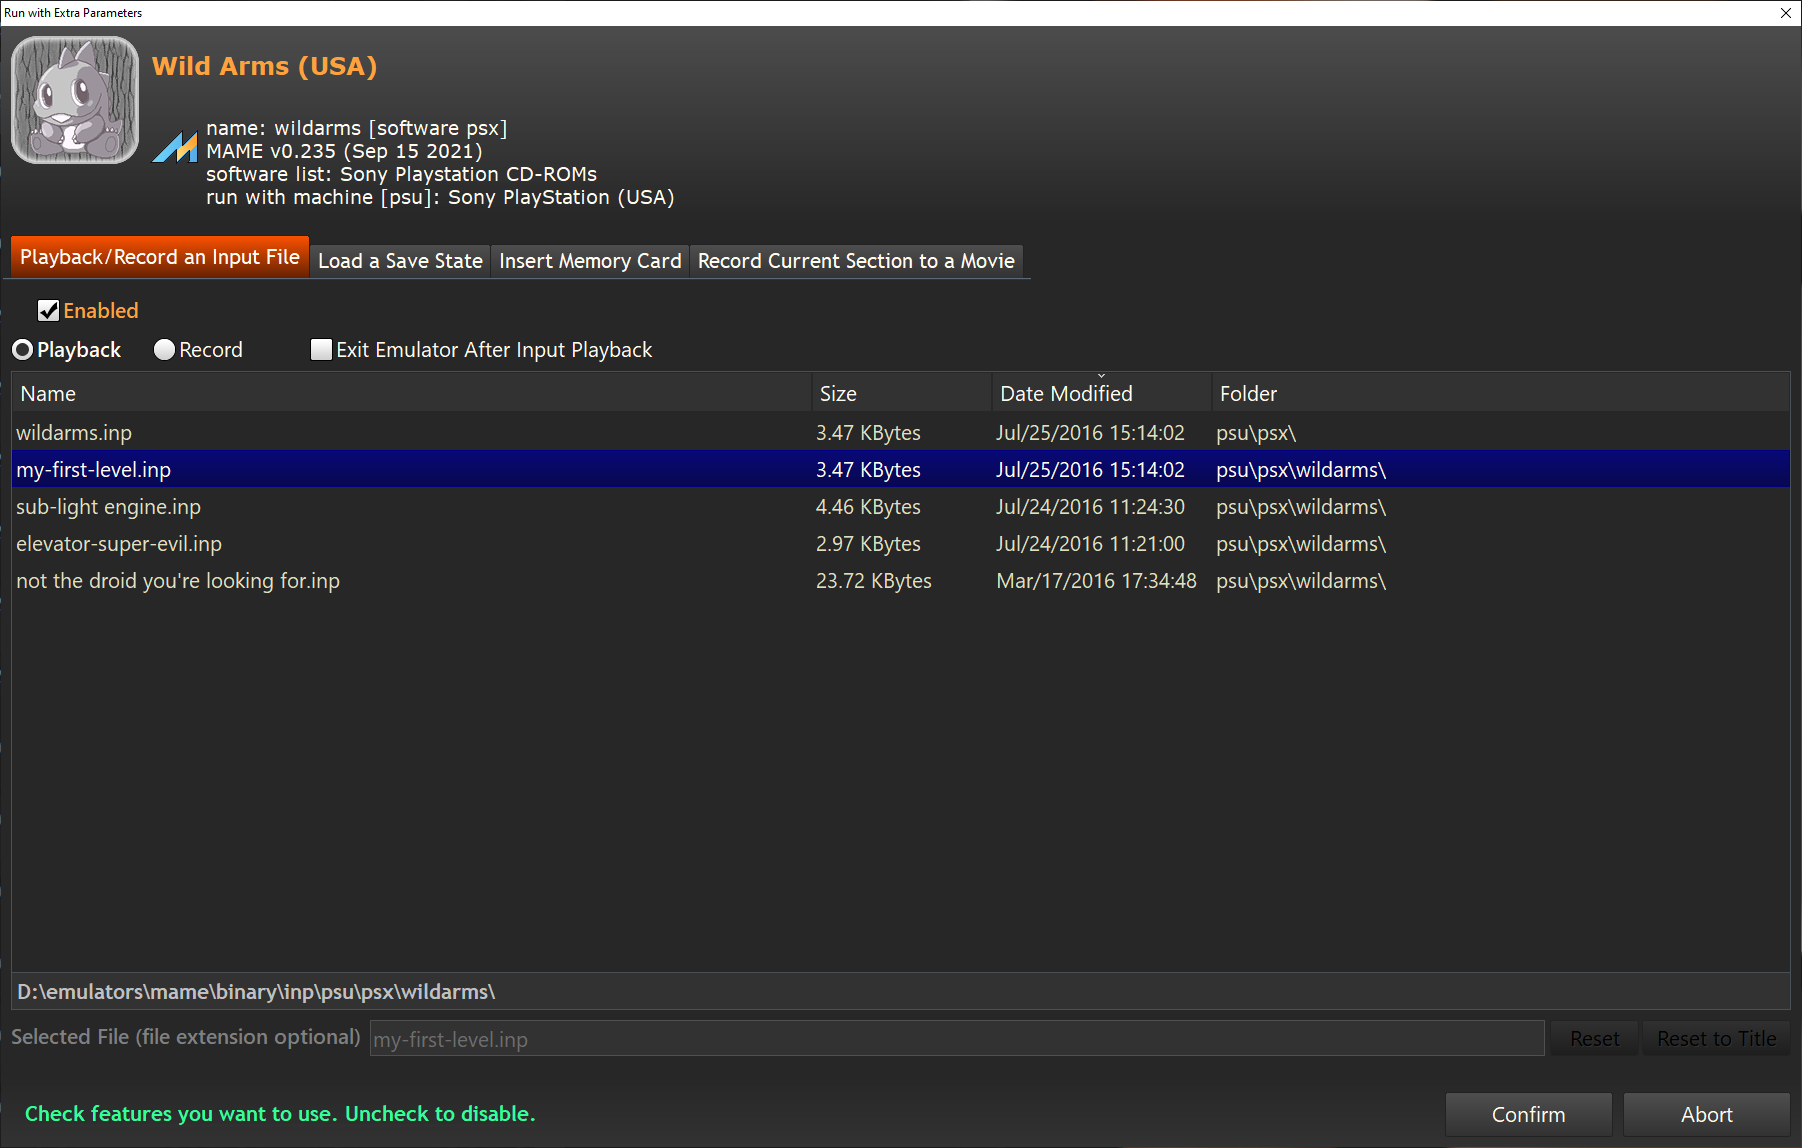This screenshot has width=1802, height=1148.
Task: Open Record Current Section to a Movie tab
Action: point(856,261)
